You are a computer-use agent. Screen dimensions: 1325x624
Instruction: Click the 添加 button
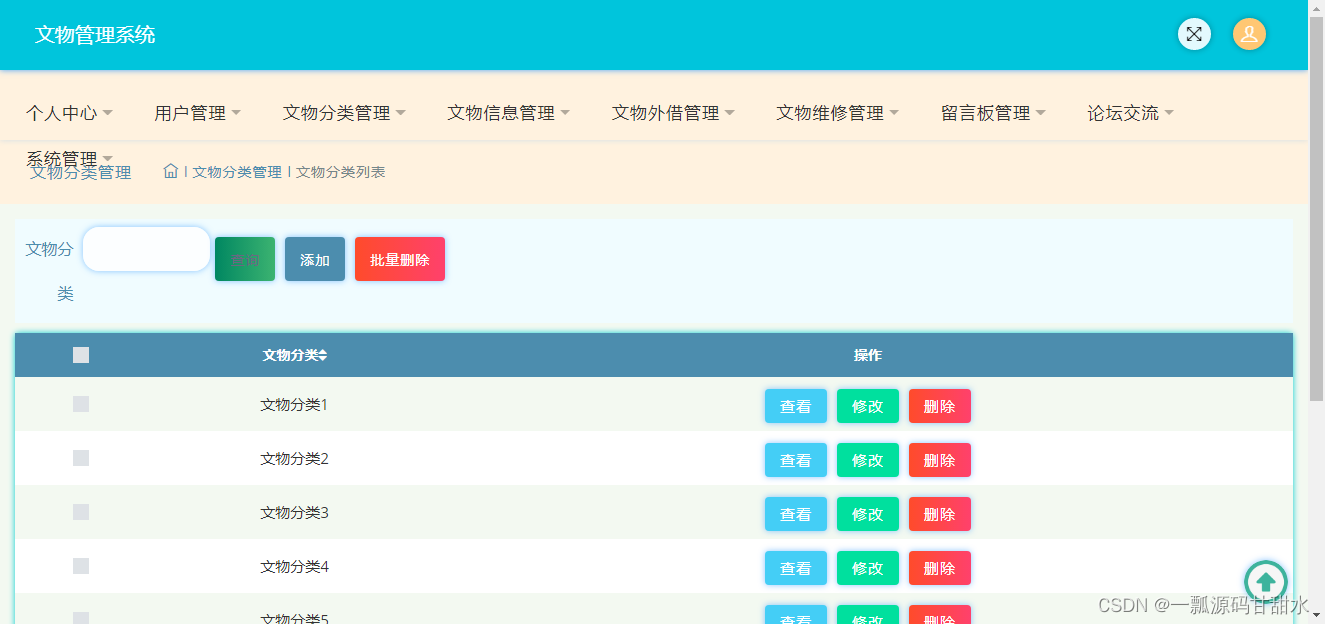(315, 259)
